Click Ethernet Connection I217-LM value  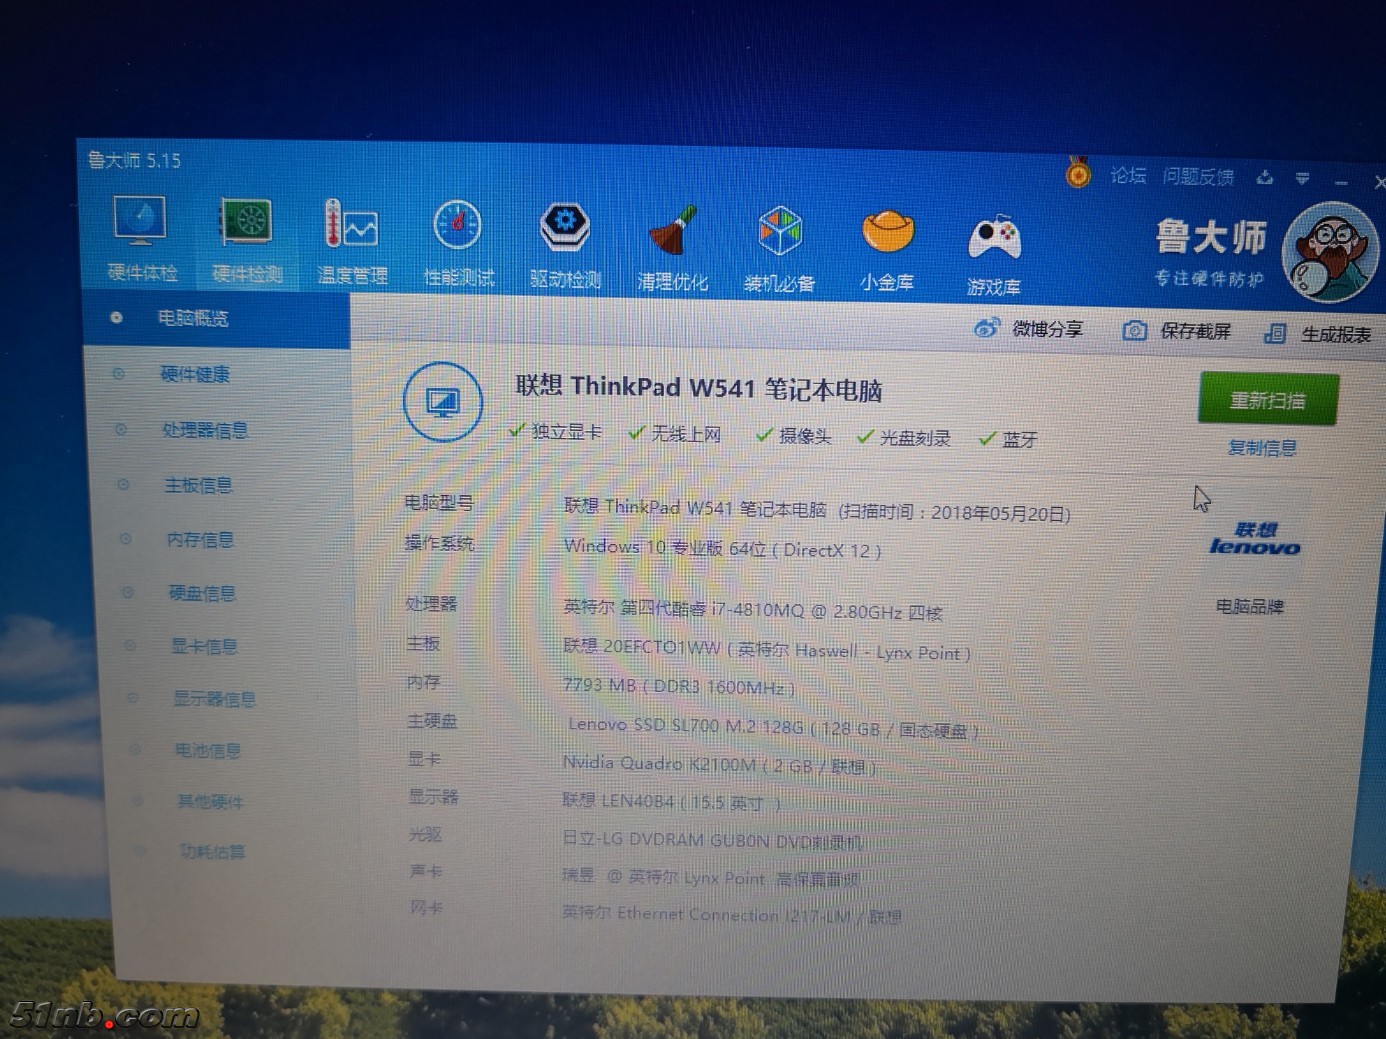pos(731,914)
